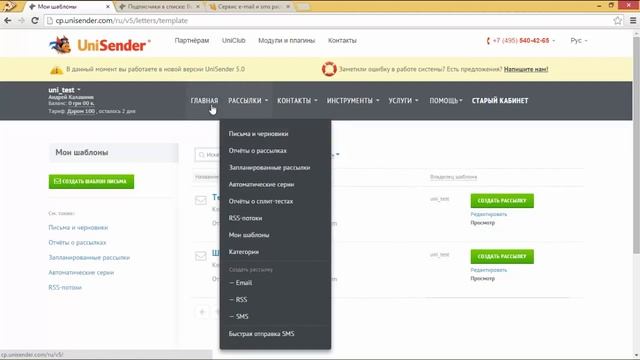Select Запланированные рассылки in dropdown menu

[269, 167]
